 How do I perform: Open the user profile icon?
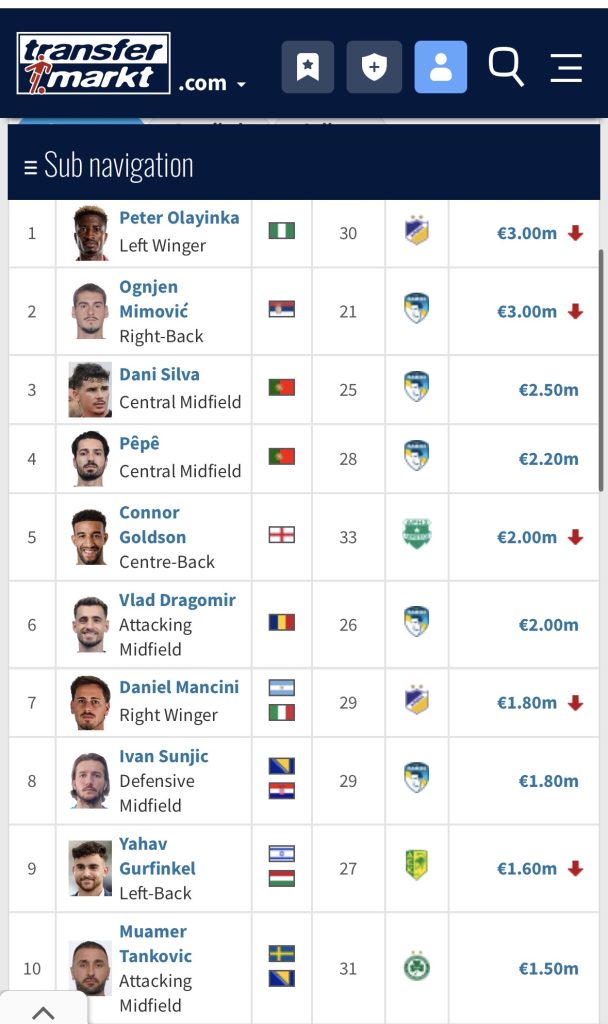coord(441,67)
